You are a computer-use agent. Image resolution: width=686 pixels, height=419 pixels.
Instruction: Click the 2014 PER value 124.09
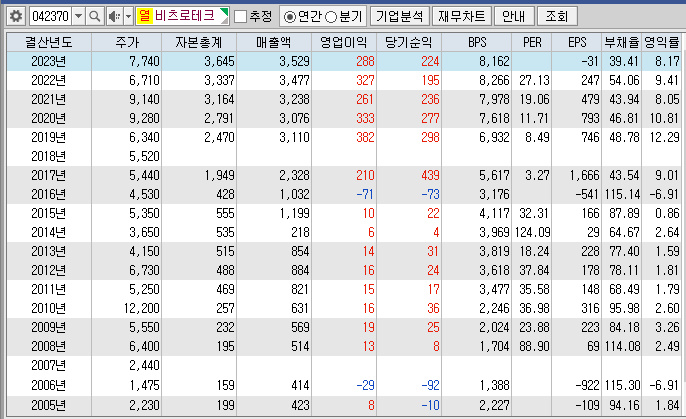[532, 232]
